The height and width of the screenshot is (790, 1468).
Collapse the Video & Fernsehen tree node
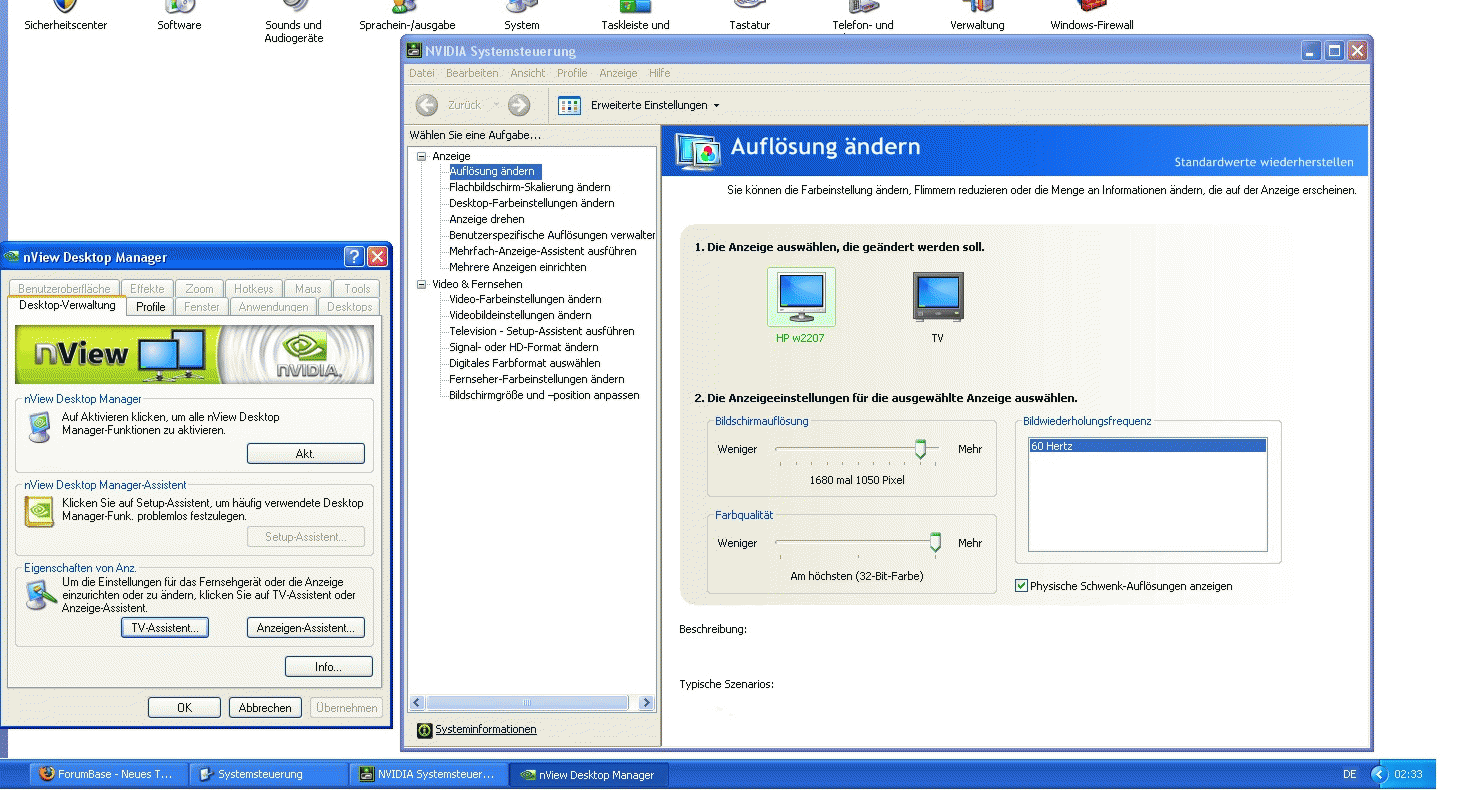click(421, 284)
